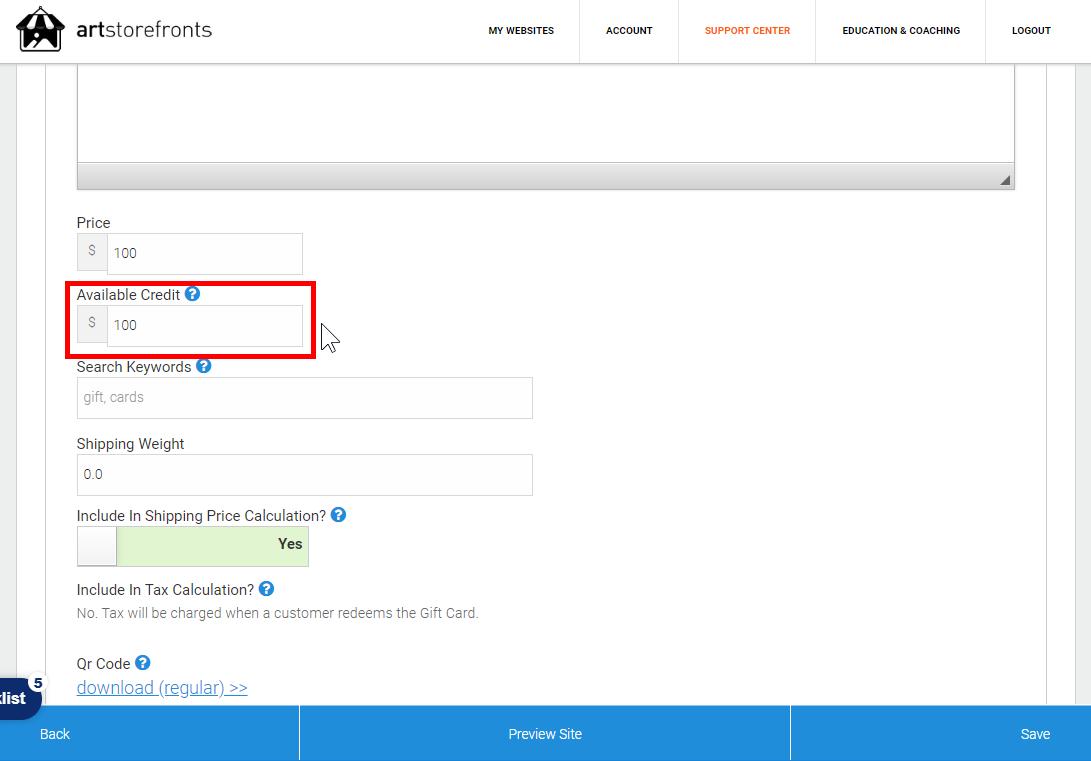This screenshot has height=761, width=1091.
Task: Click the text area resize handle
Action: [1005, 180]
